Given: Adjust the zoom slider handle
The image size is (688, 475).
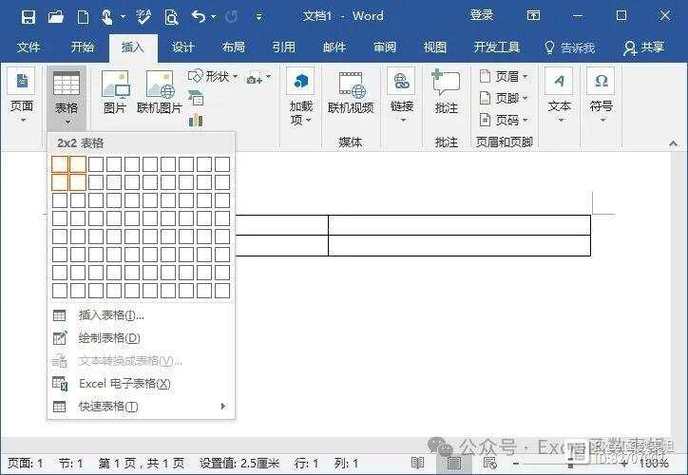Looking at the screenshot, I should pos(570,463).
